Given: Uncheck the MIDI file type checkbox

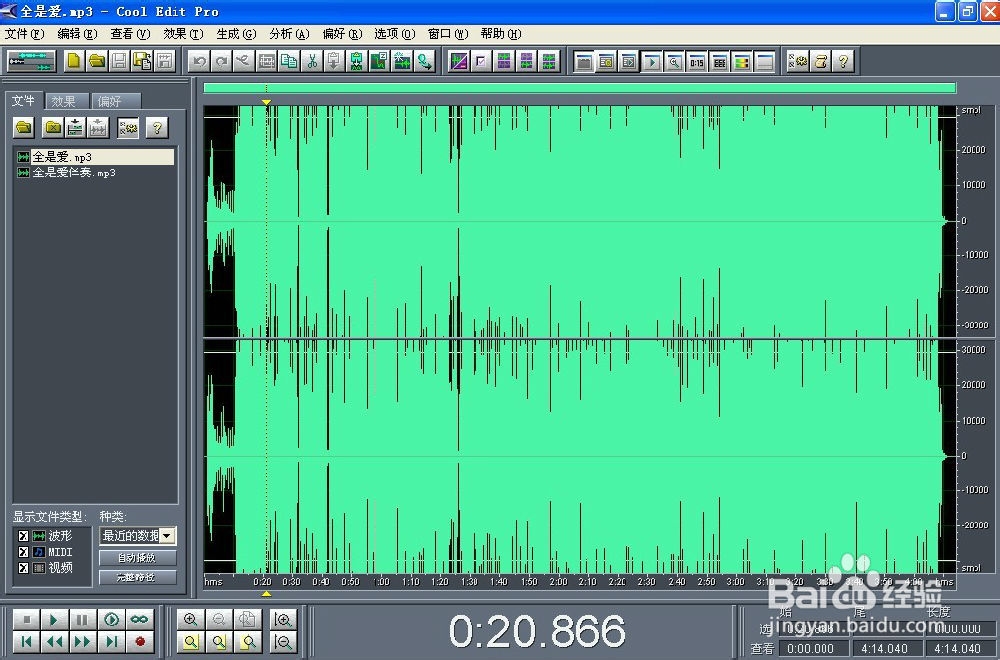Looking at the screenshot, I should (24, 552).
